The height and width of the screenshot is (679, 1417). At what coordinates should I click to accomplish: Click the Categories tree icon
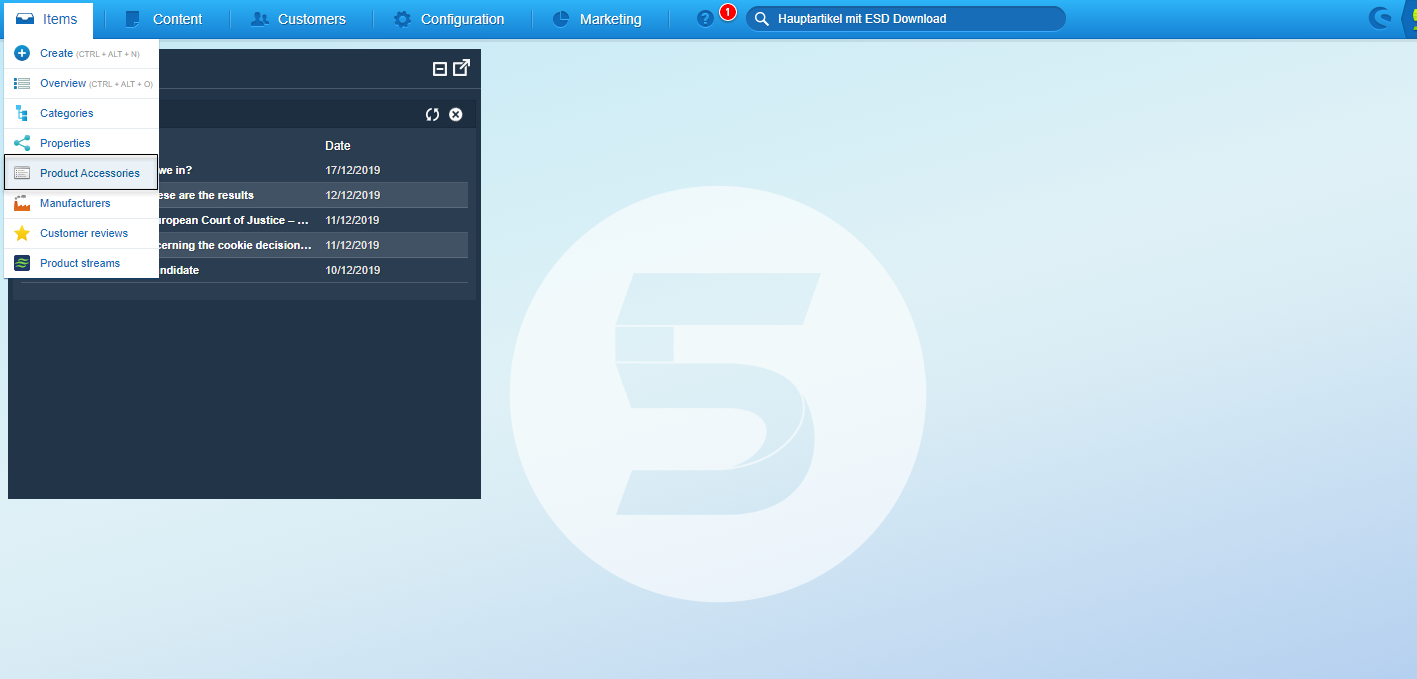22,113
